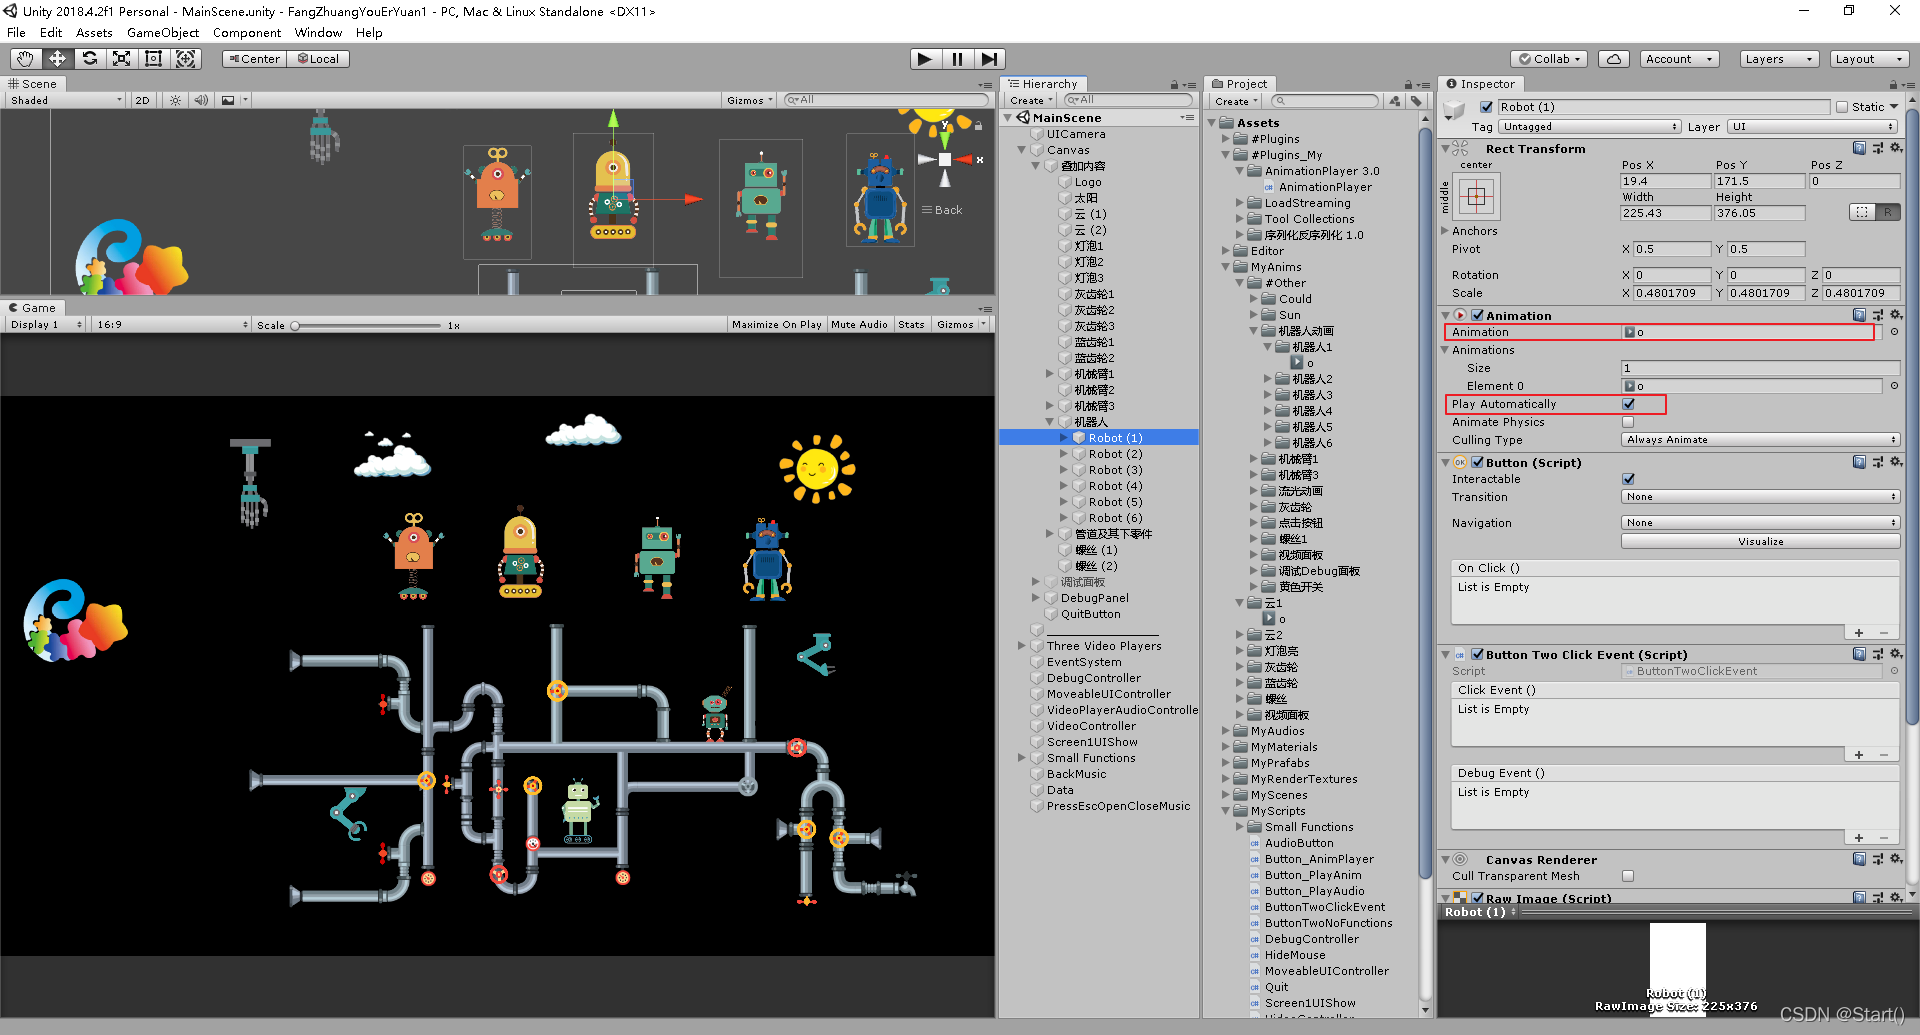Click Project search by label icon
Image resolution: width=1920 pixels, height=1035 pixels.
pos(1416,101)
